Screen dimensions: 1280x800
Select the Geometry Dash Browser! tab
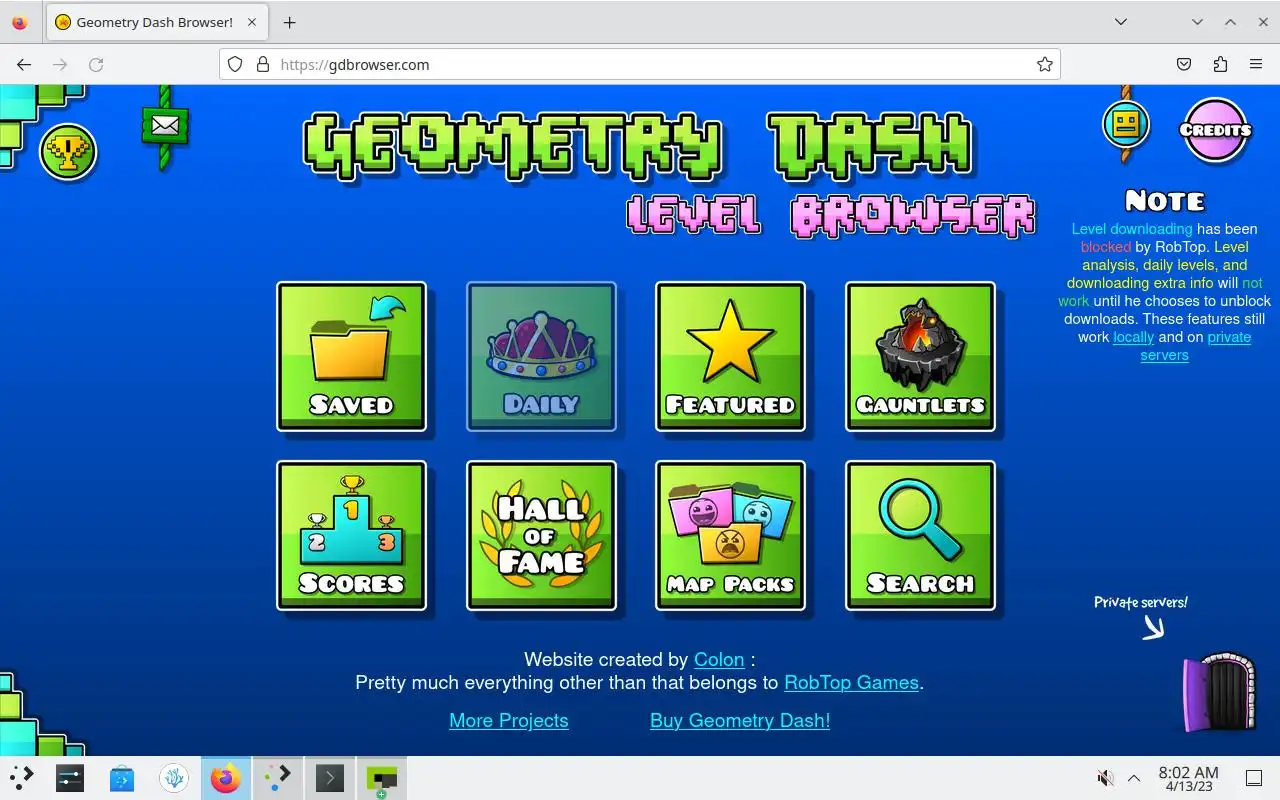click(x=157, y=22)
